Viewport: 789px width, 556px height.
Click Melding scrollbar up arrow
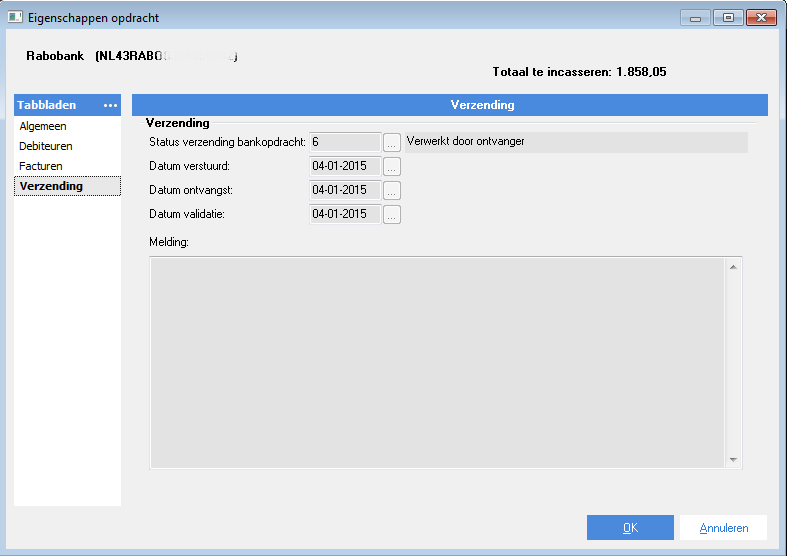click(x=733, y=267)
